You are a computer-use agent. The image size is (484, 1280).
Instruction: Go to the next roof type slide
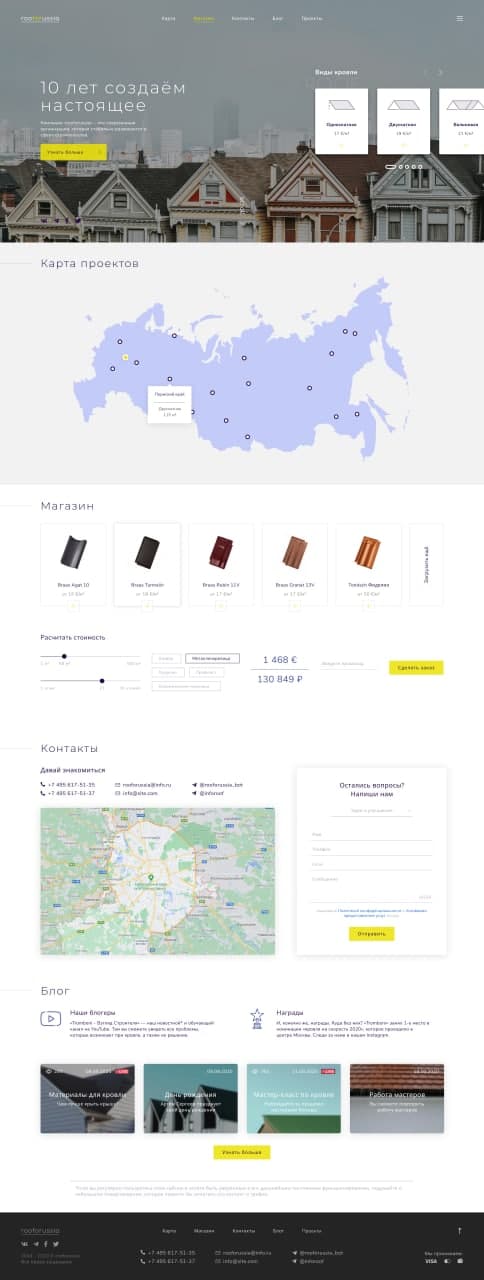coord(440,72)
